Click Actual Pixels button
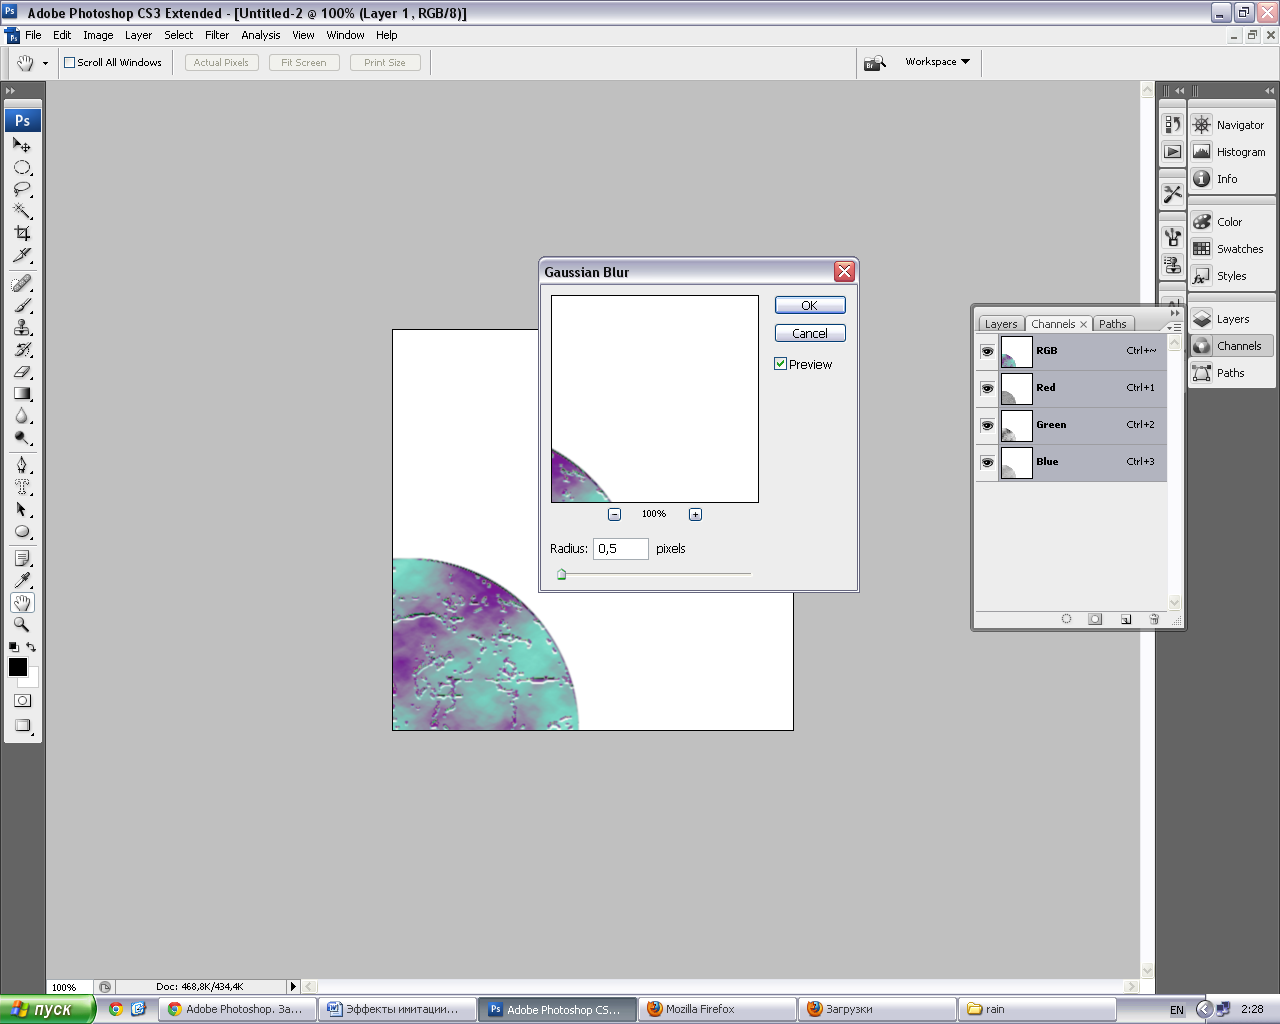 pyautogui.click(x=222, y=62)
